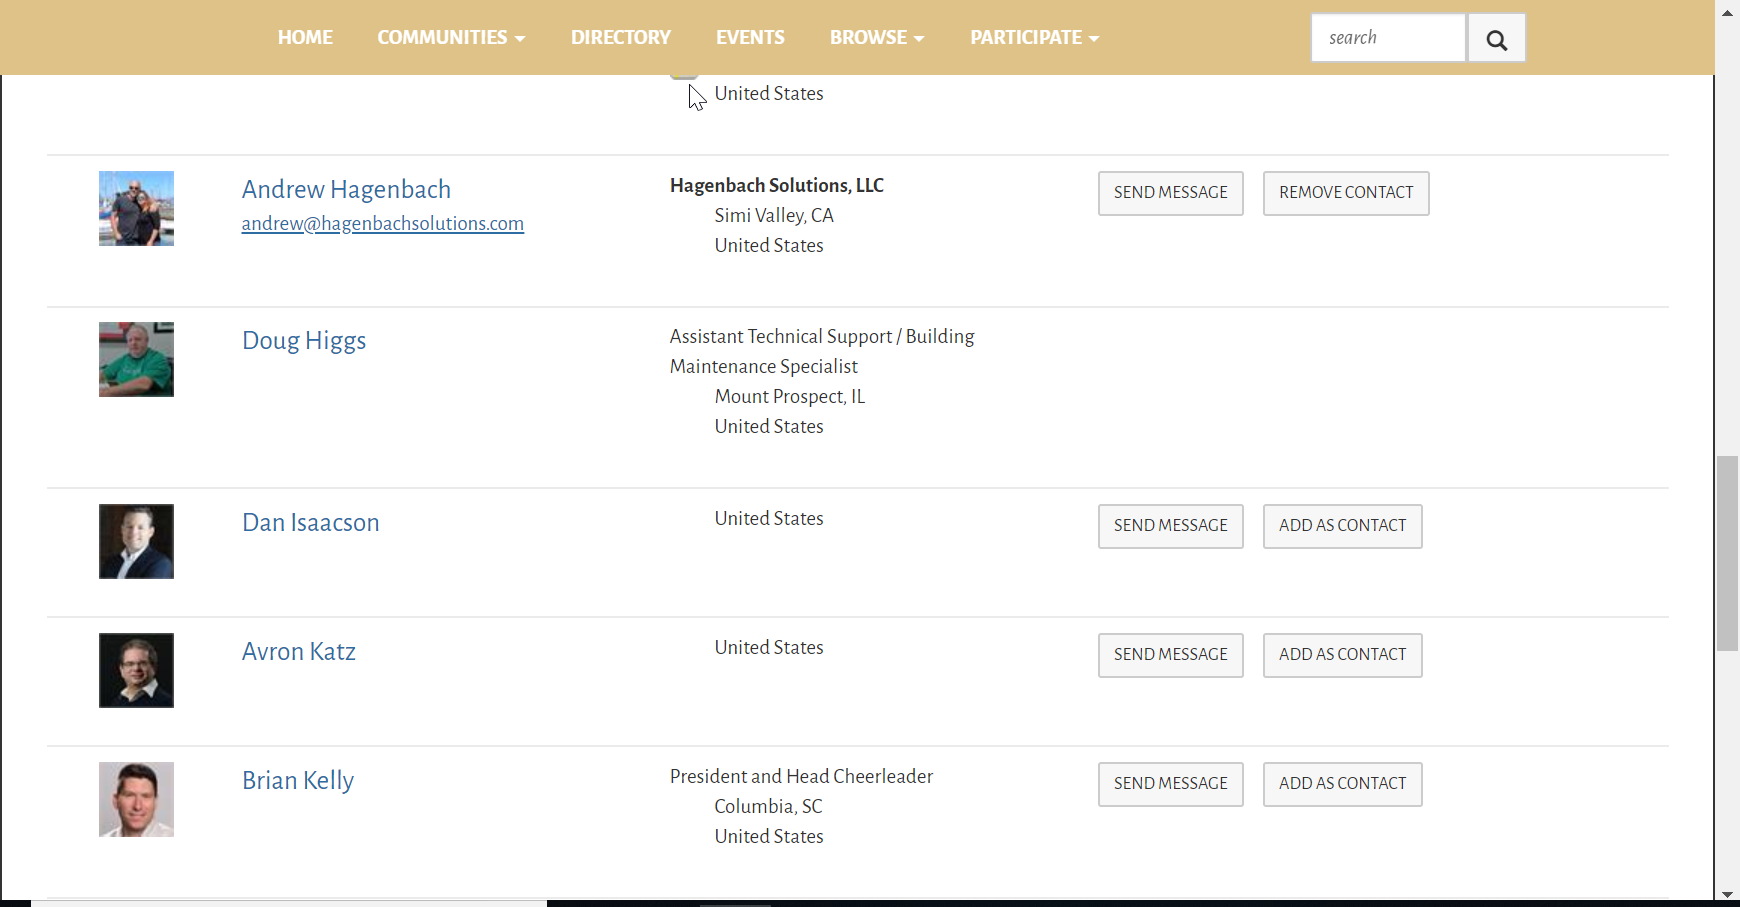
Task: Go to the DIRECTORY page
Action: click(x=621, y=38)
